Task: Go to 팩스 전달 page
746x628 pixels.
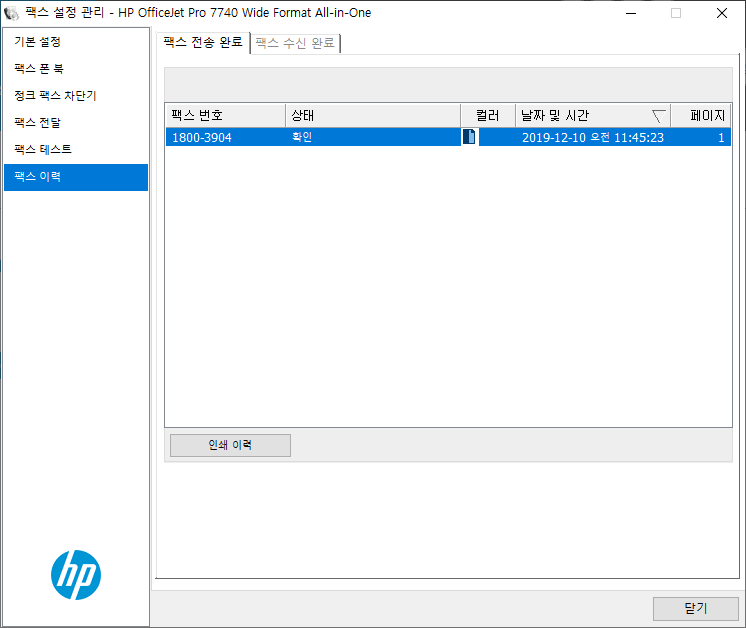Action: tap(76, 123)
